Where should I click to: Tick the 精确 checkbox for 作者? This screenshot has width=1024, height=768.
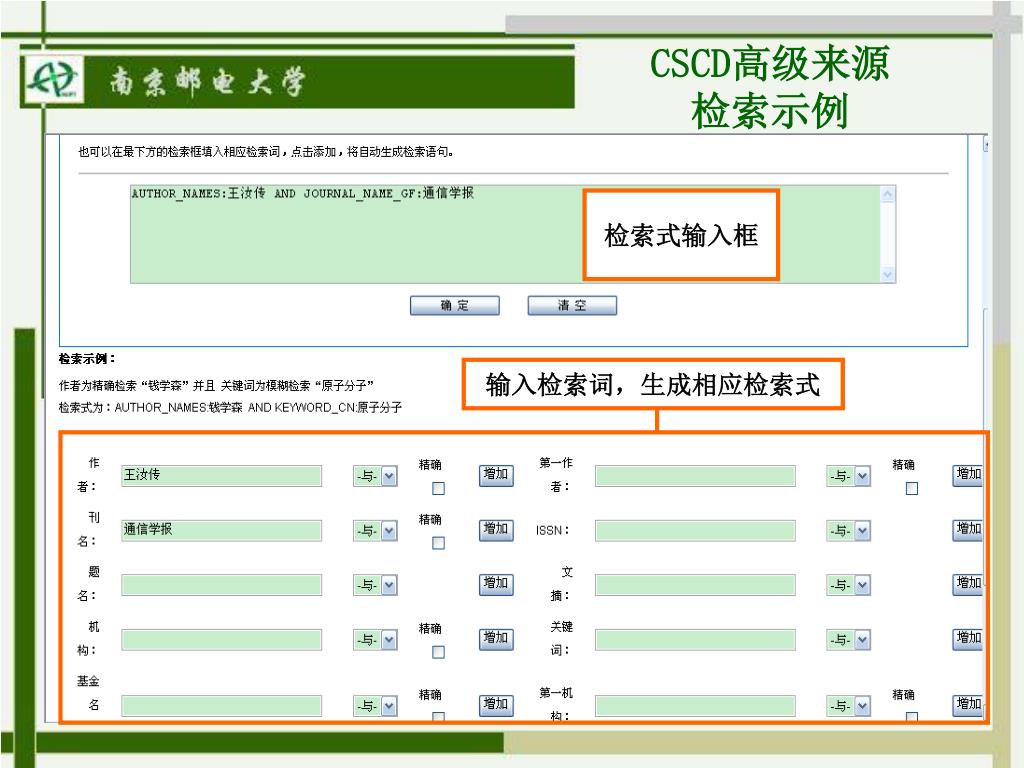point(439,488)
